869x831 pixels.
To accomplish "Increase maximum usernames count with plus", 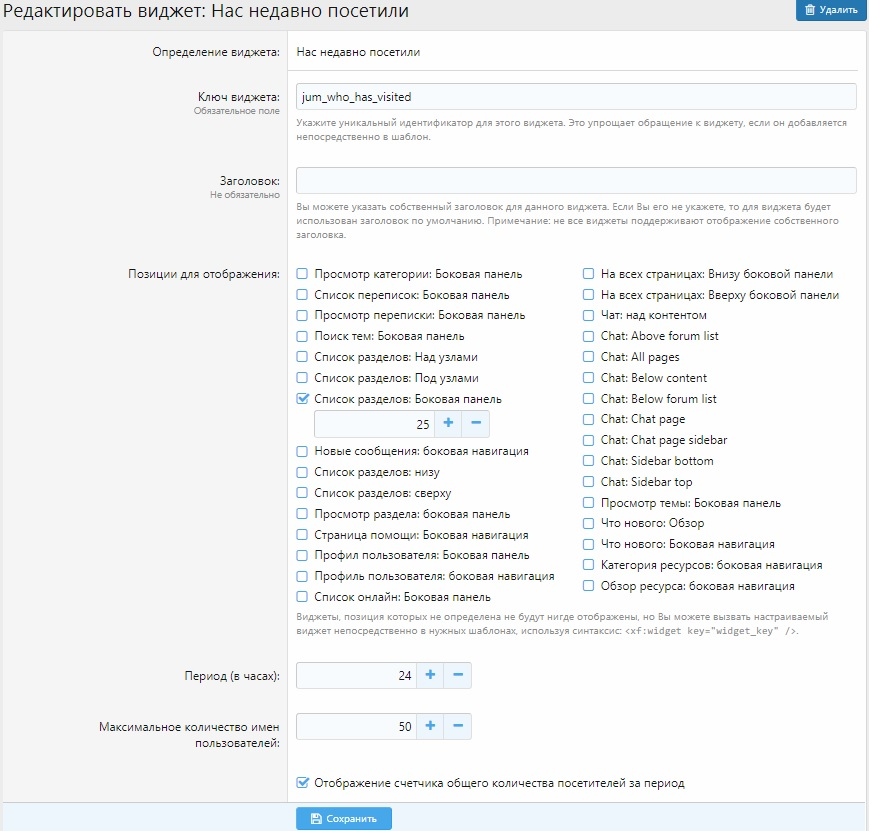I will [430, 727].
